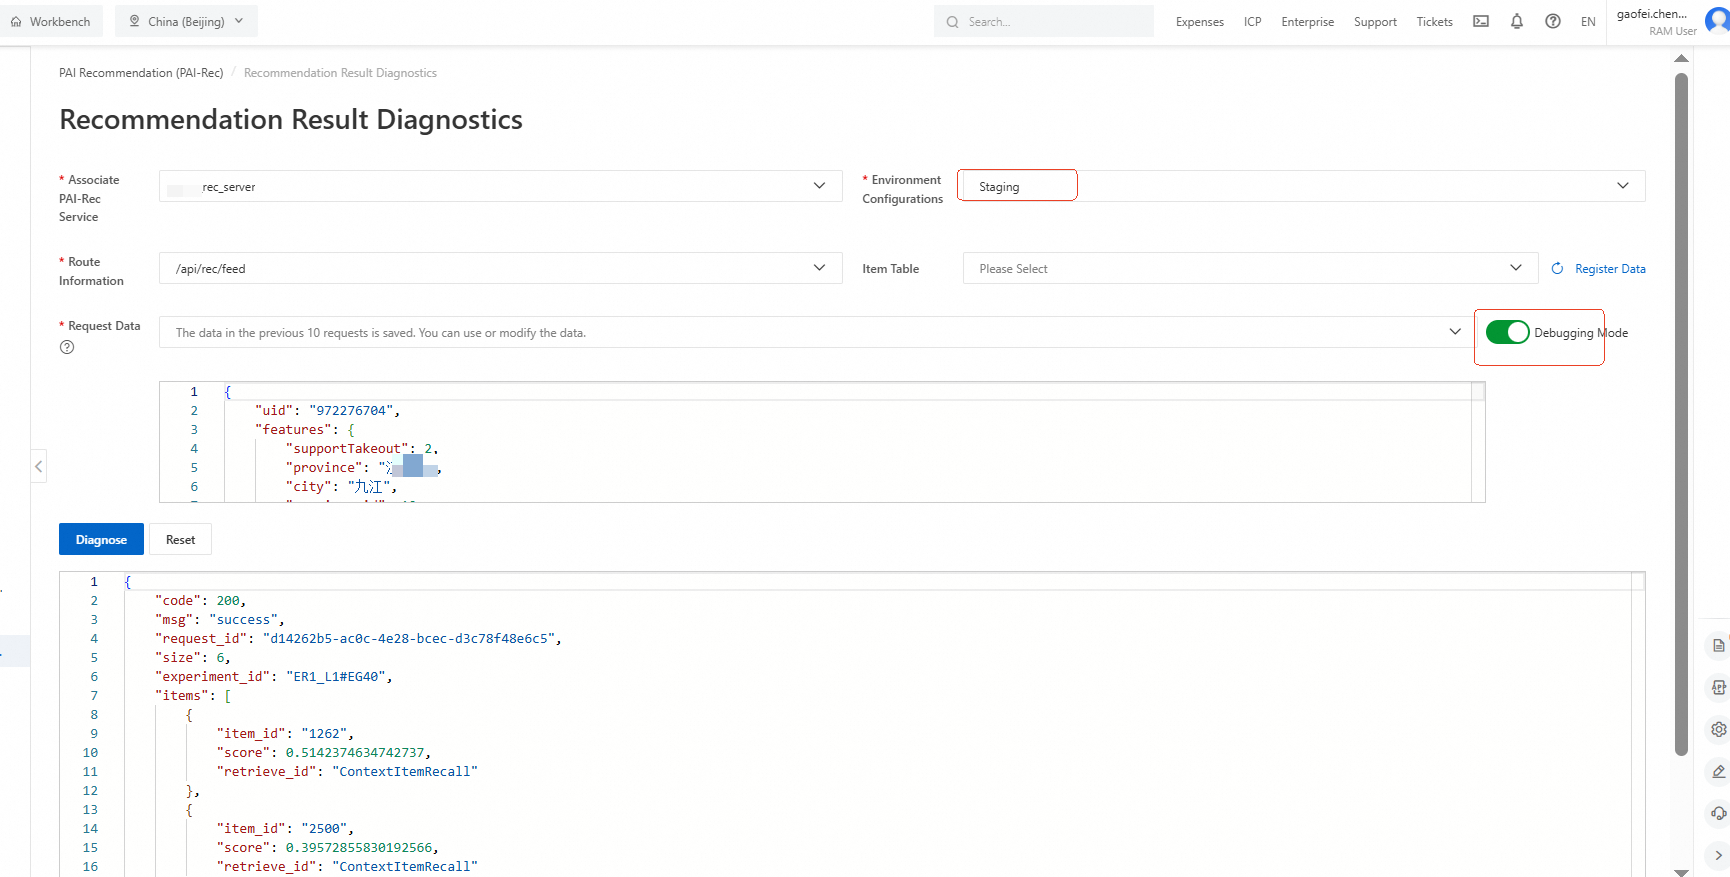Click the edit pencil icon on right edge
Image resolution: width=1730 pixels, height=877 pixels.
pyautogui.click(x=1718, y=771)
